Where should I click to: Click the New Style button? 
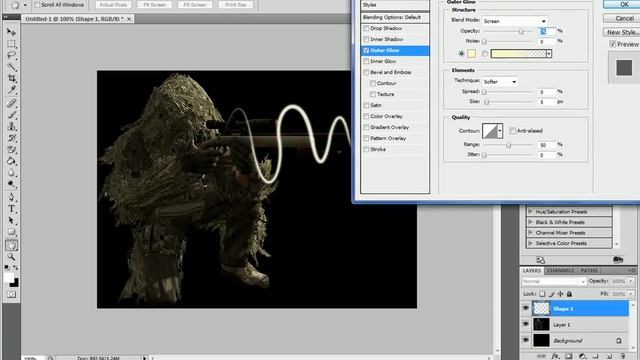[622, 32]
